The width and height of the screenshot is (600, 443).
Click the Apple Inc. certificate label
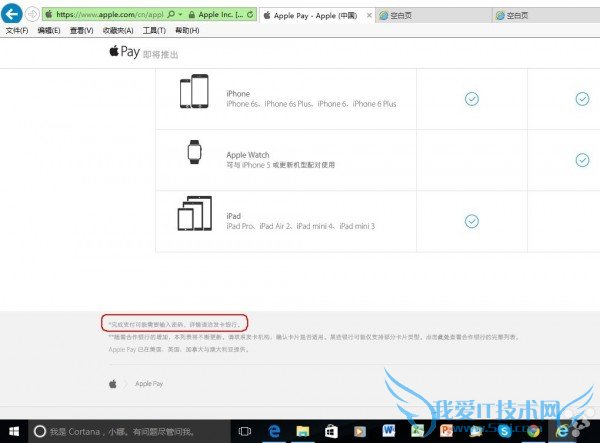coord(220,15)
